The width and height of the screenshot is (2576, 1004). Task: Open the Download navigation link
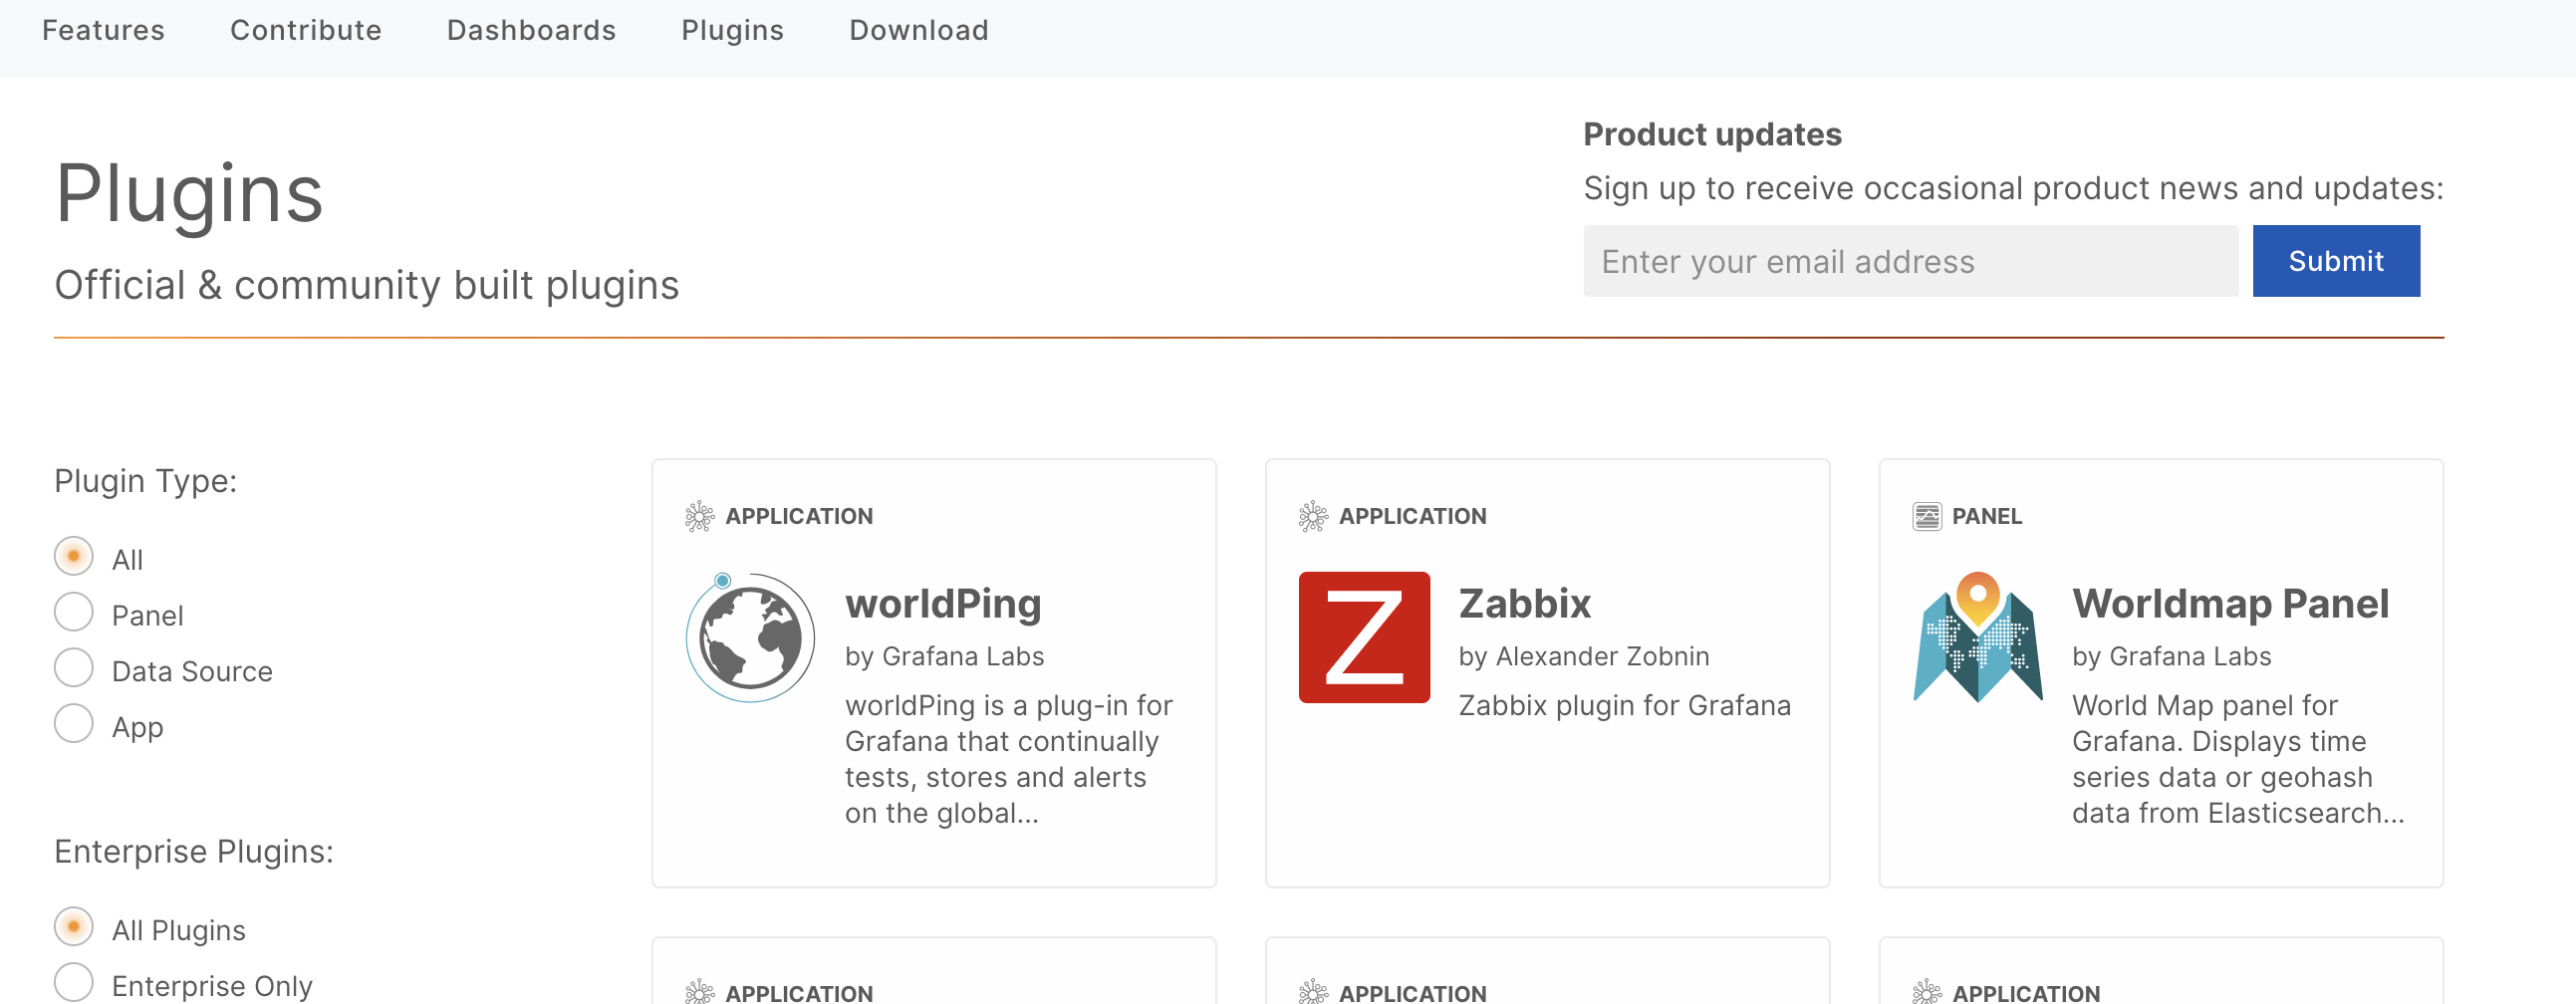pyautogui.click(x=918, y=30)
